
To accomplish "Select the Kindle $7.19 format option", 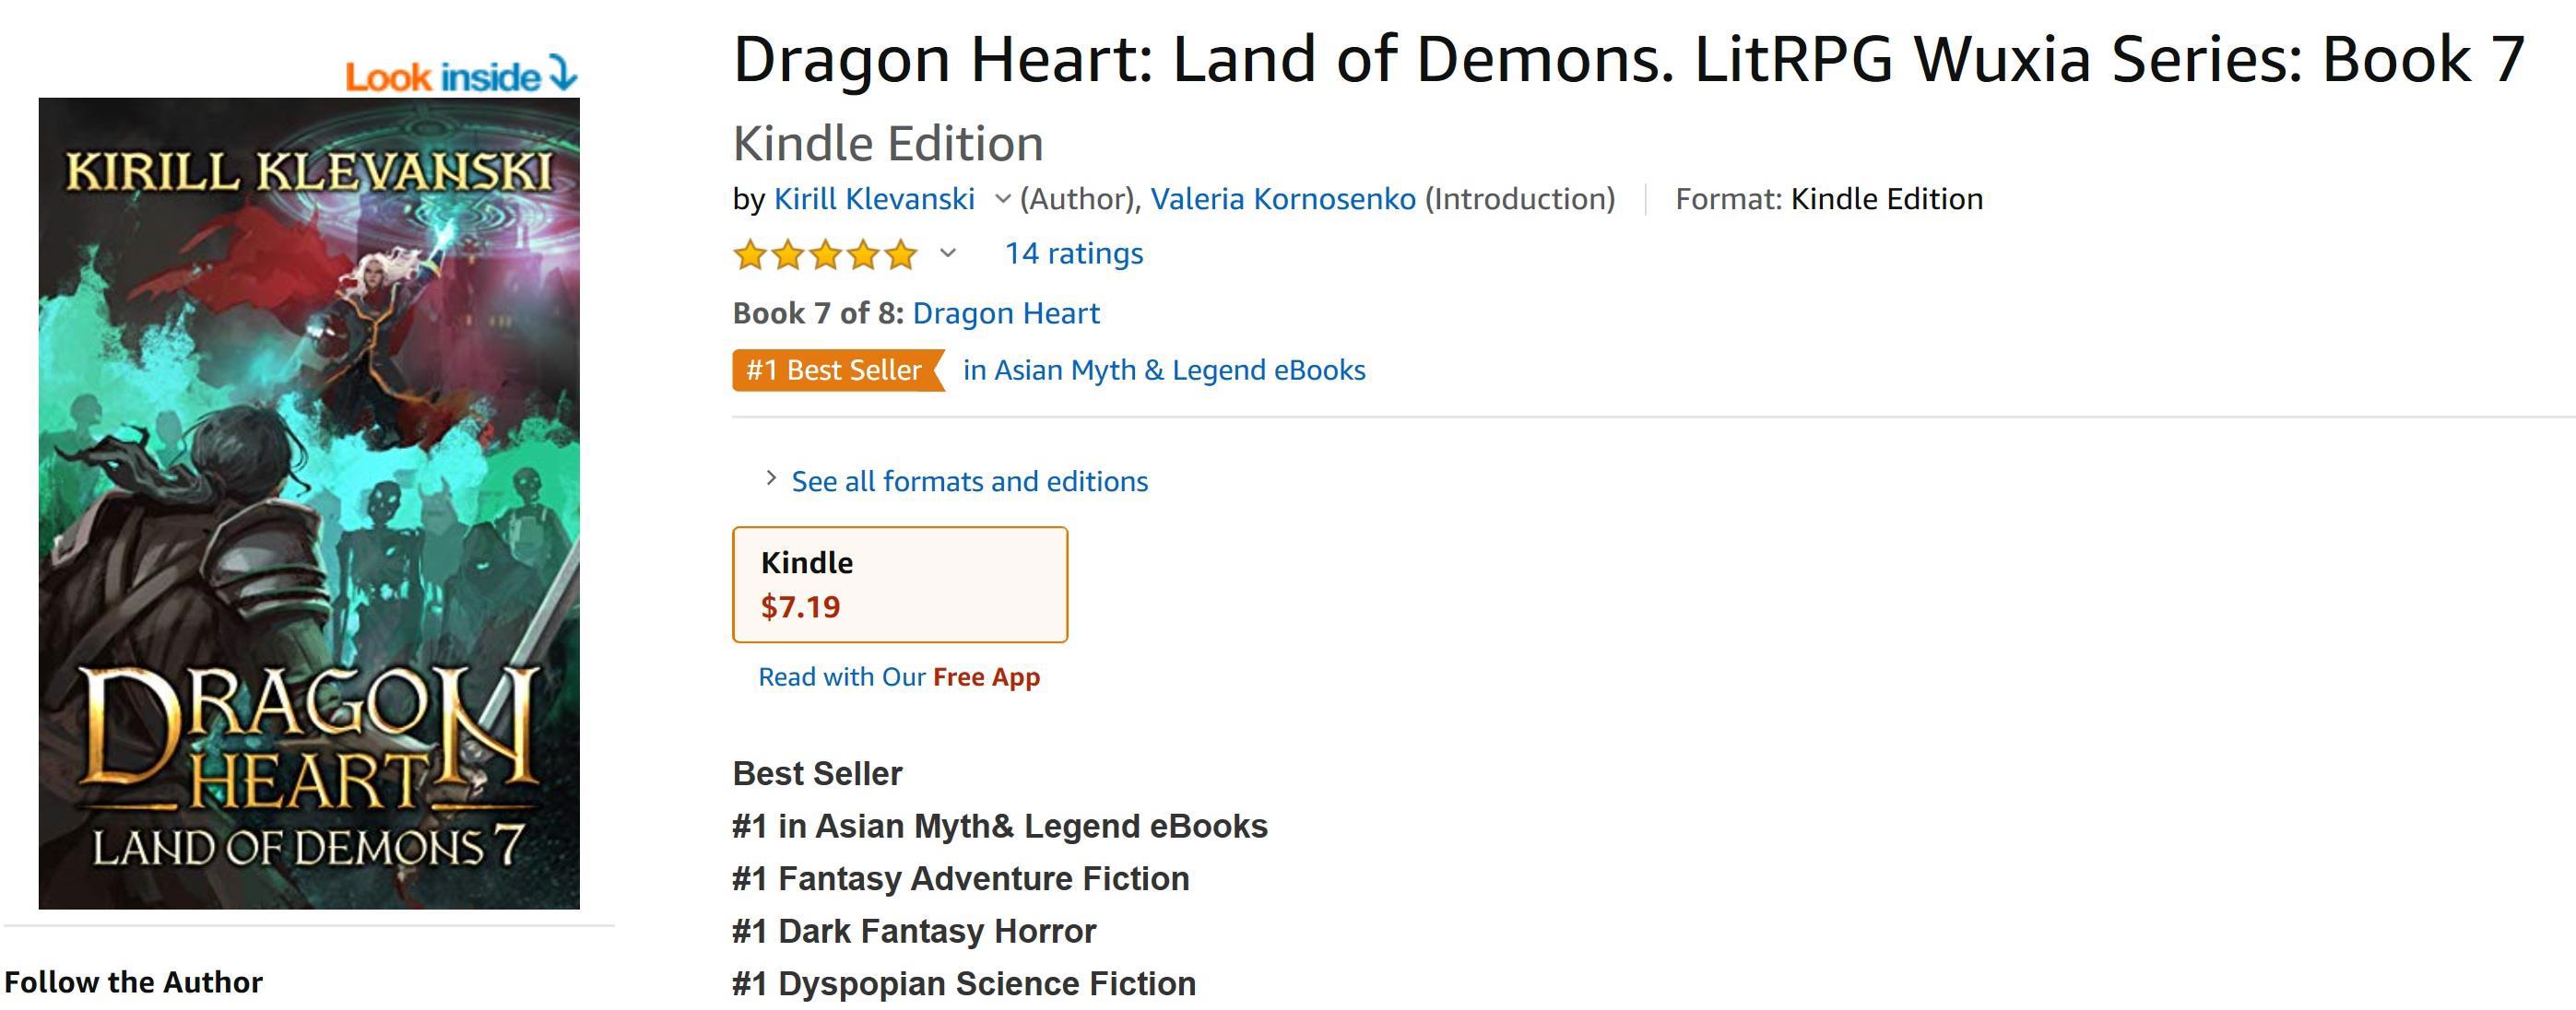I will click(899, 584).
